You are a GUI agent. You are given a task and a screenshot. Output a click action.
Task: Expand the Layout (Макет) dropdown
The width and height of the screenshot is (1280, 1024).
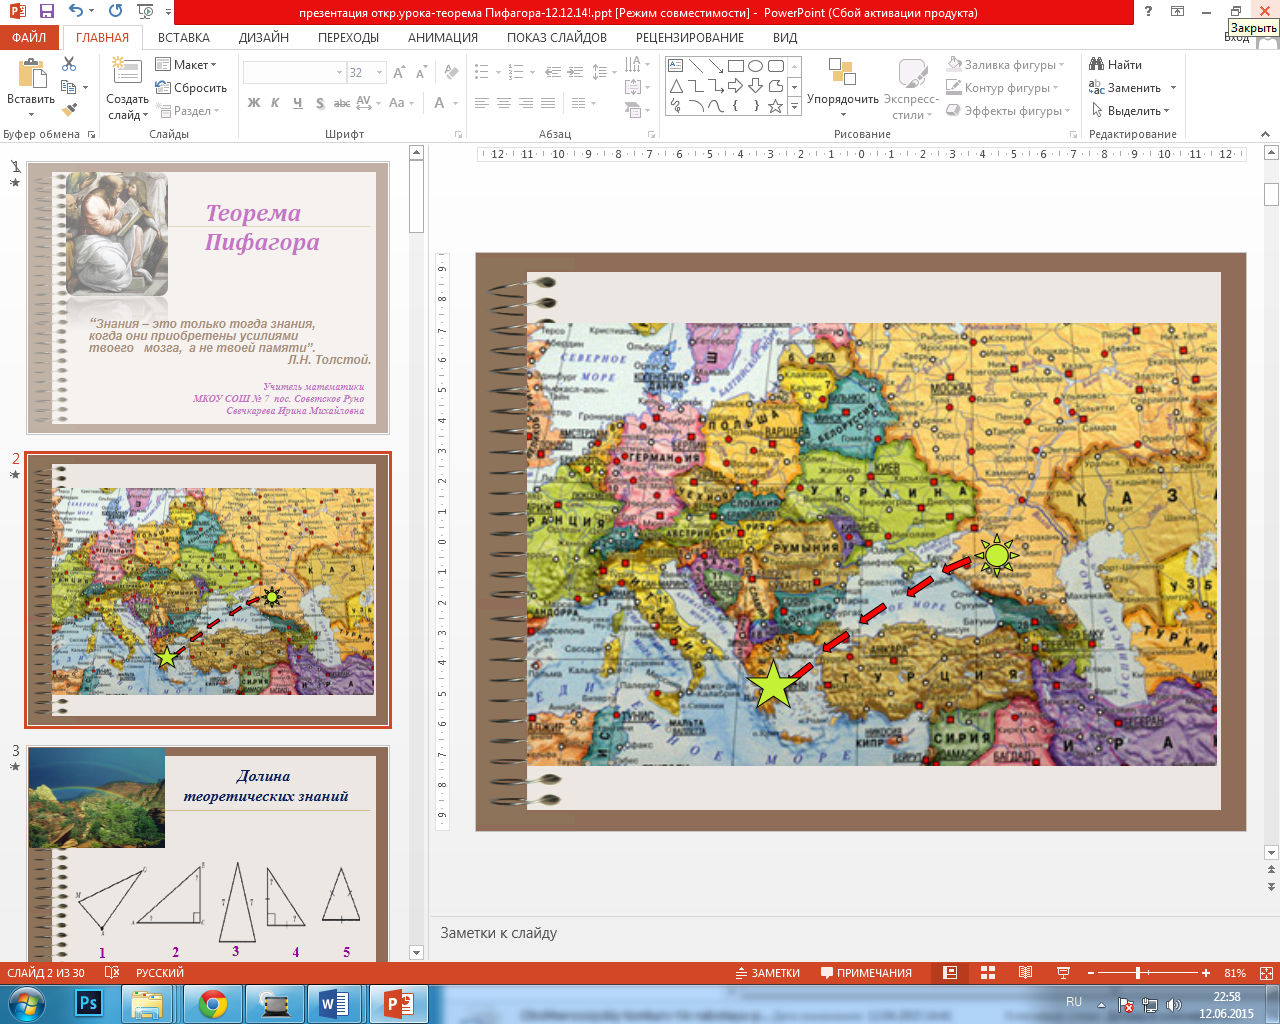(186, 65)
